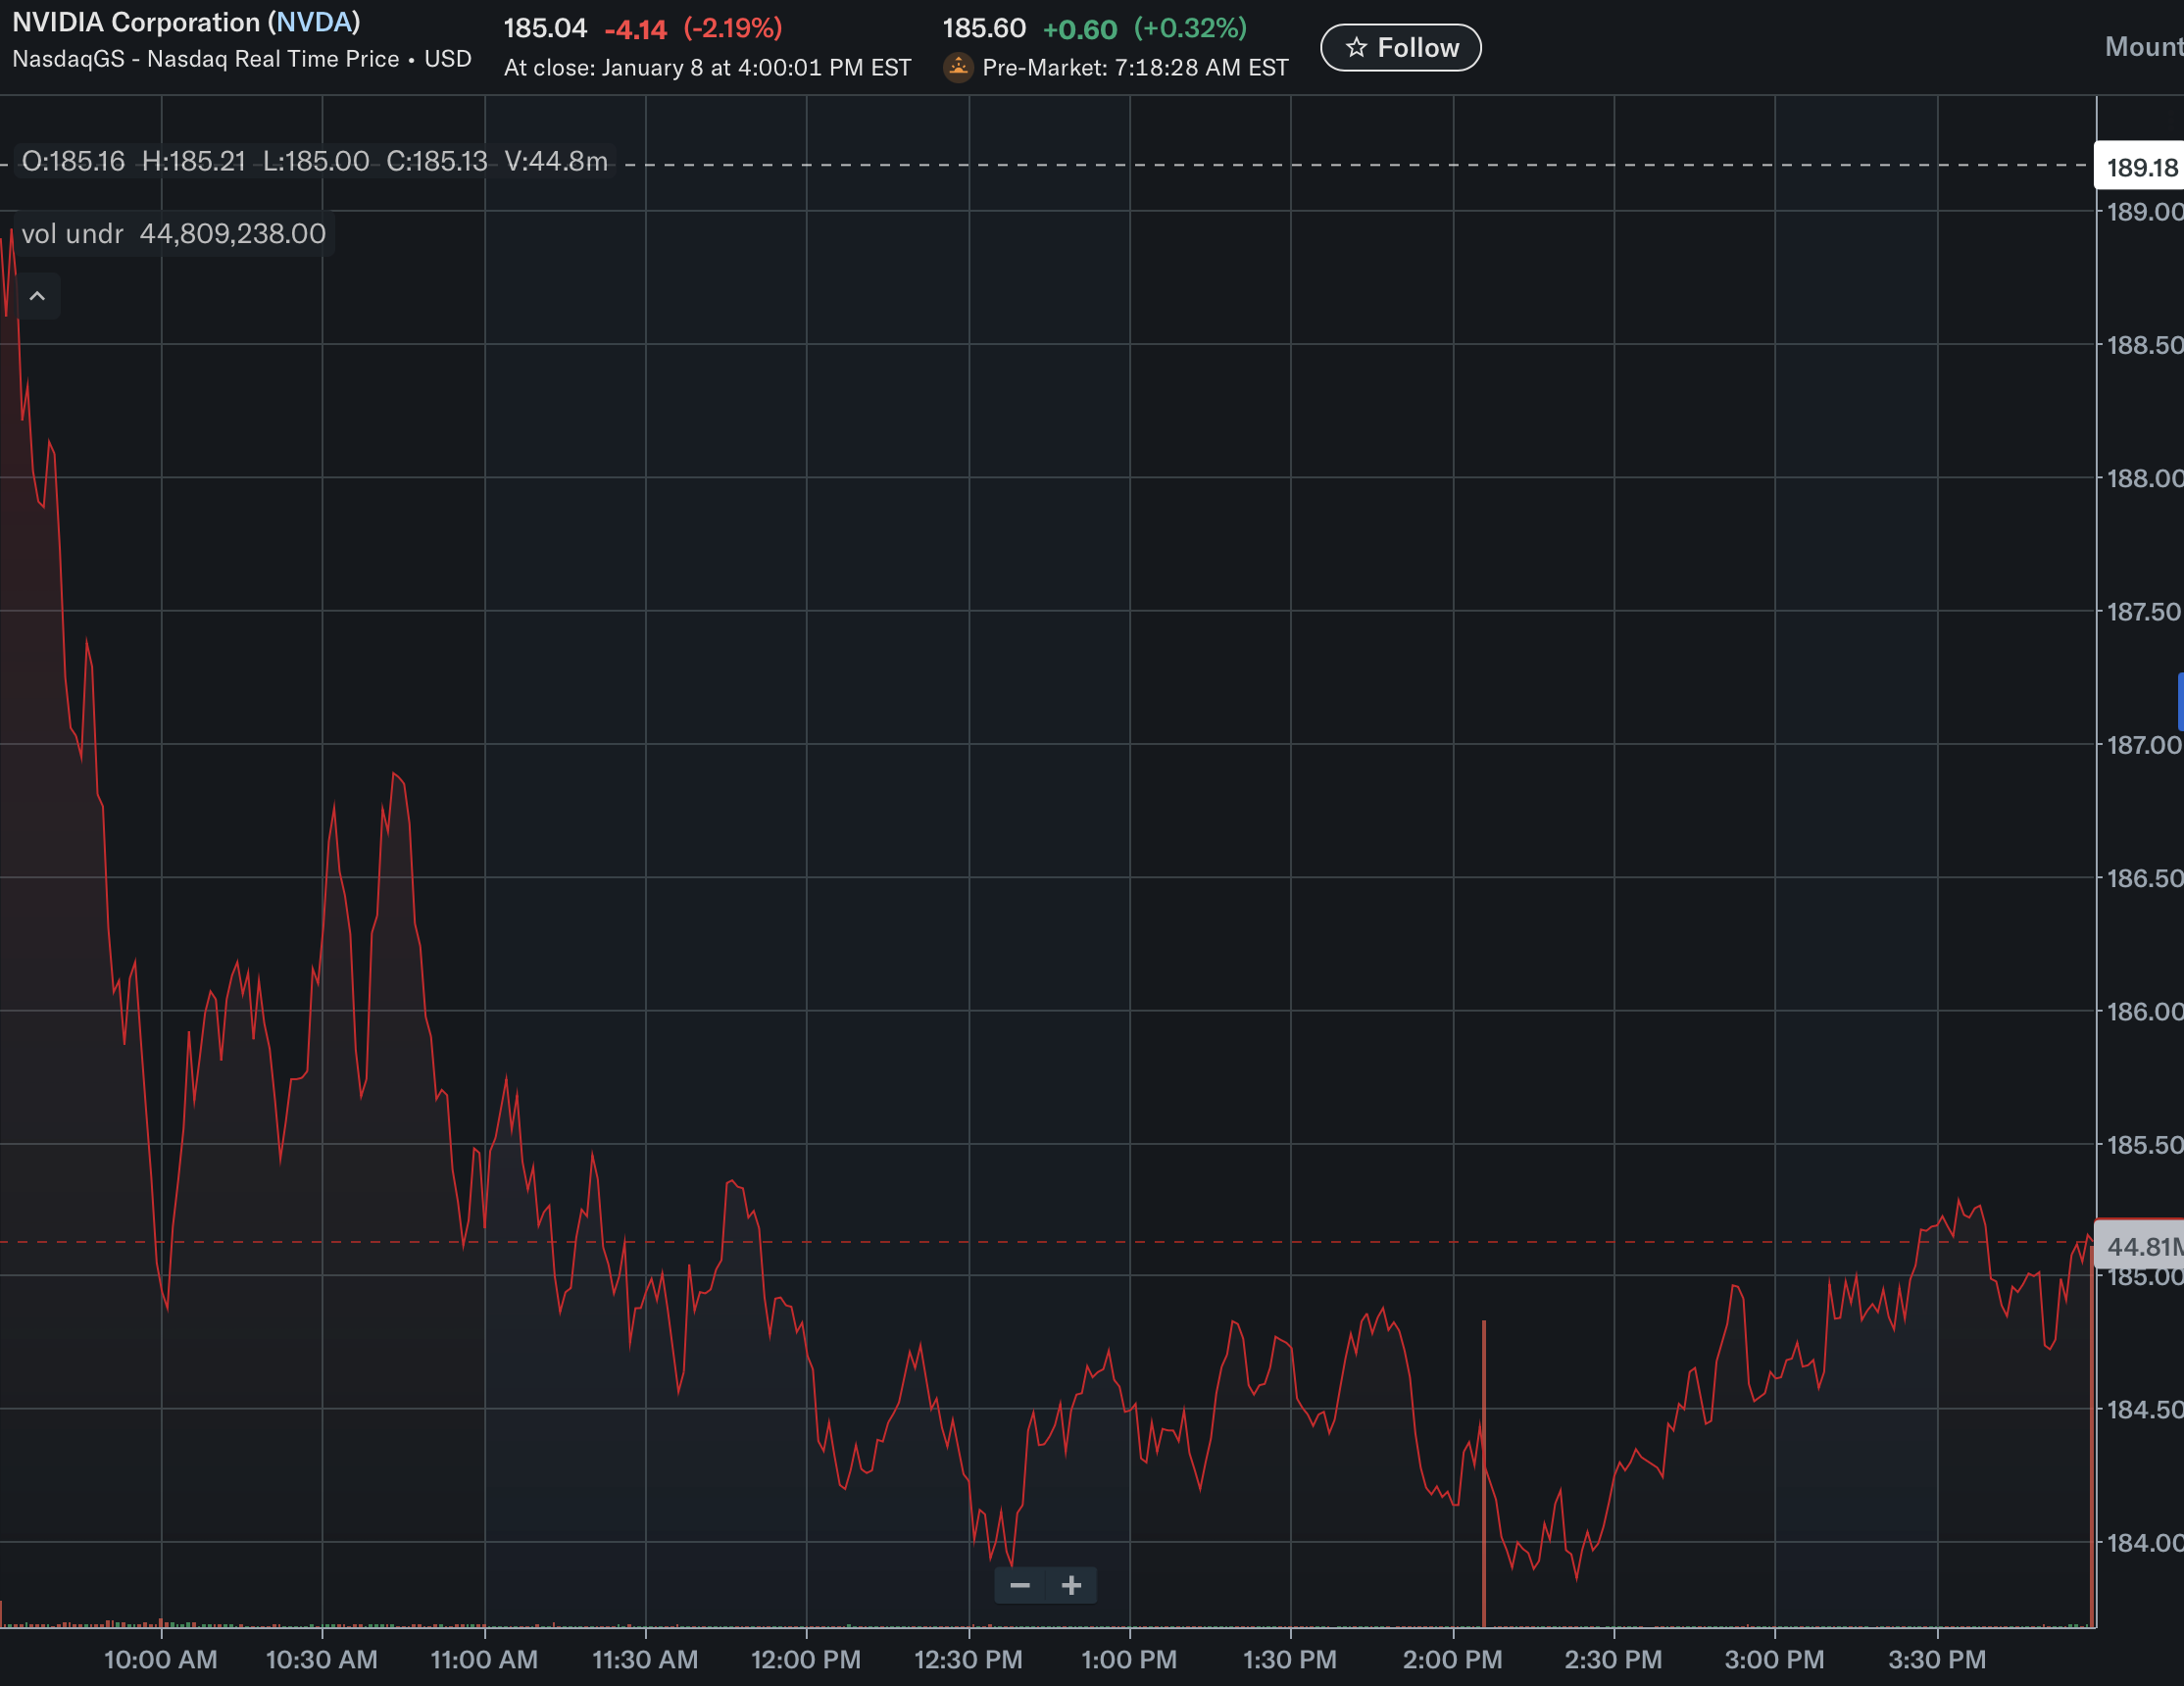Click the star icon in Follow button
This screenshot has width=2184, height=1686.
click(x=1356, y=48)
